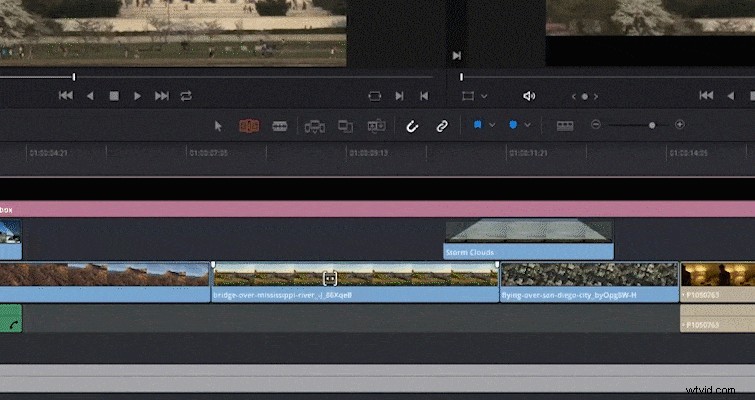Add a blue marker at playhead
This screenshot has height=400, width=755.
513,125
